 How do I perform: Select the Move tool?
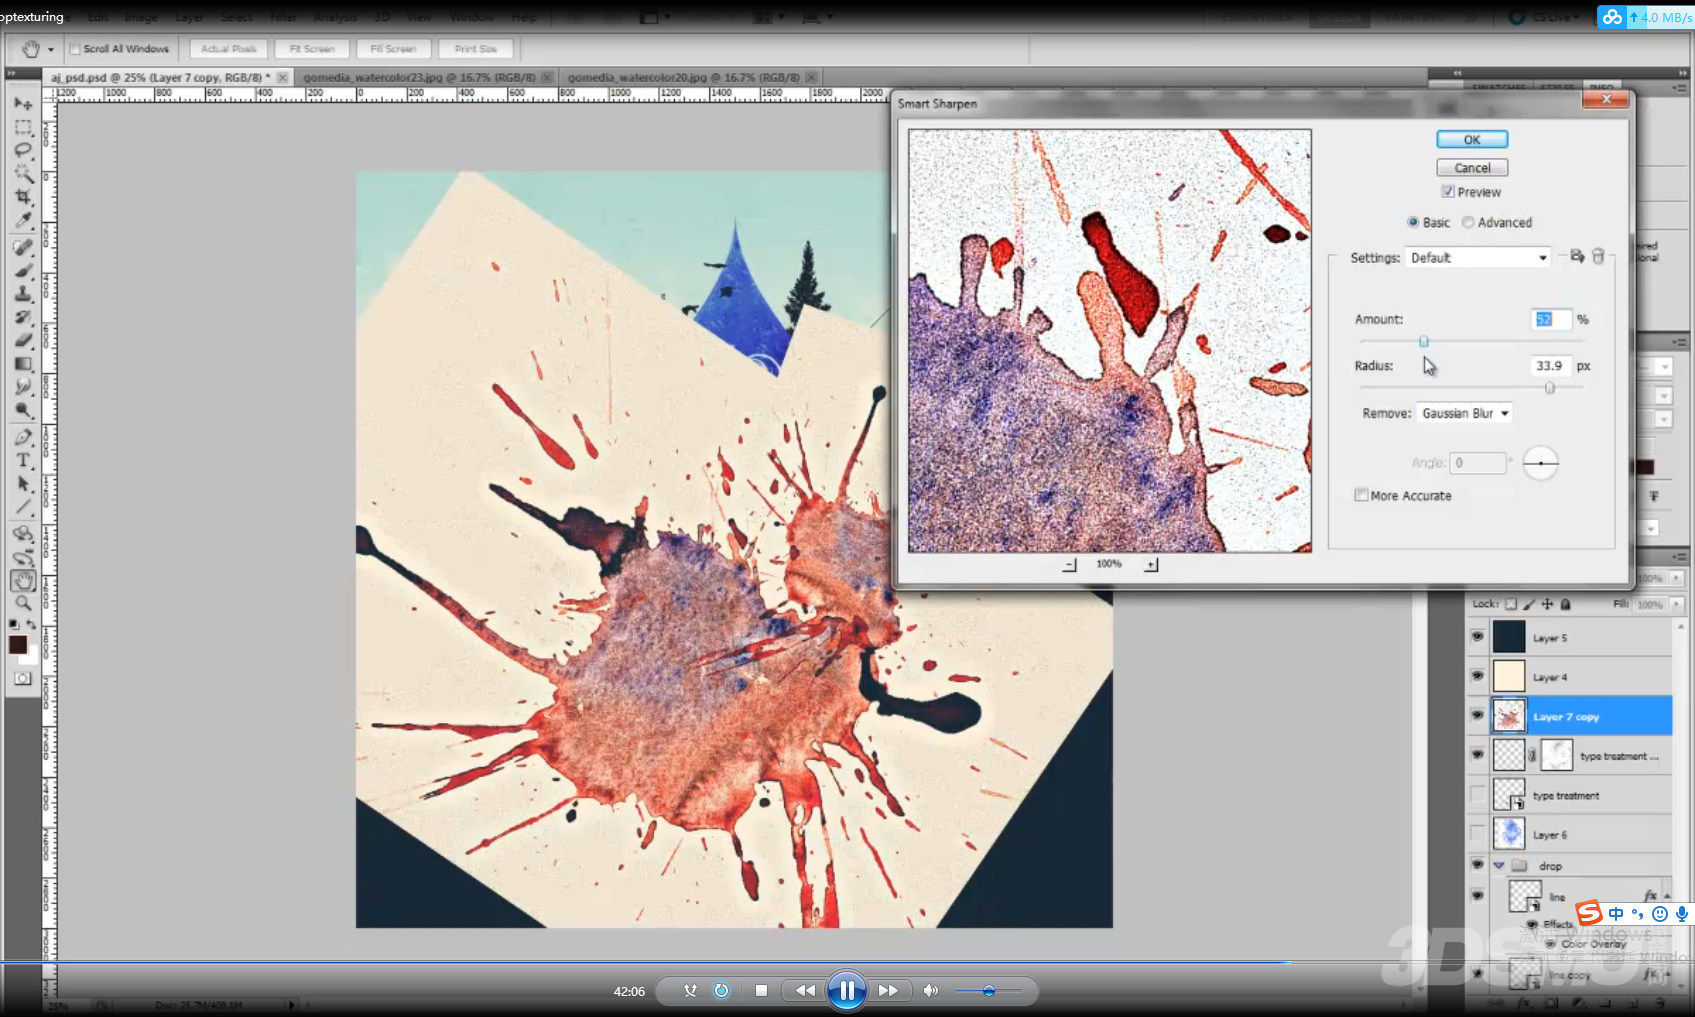click(x=23, y=104)
